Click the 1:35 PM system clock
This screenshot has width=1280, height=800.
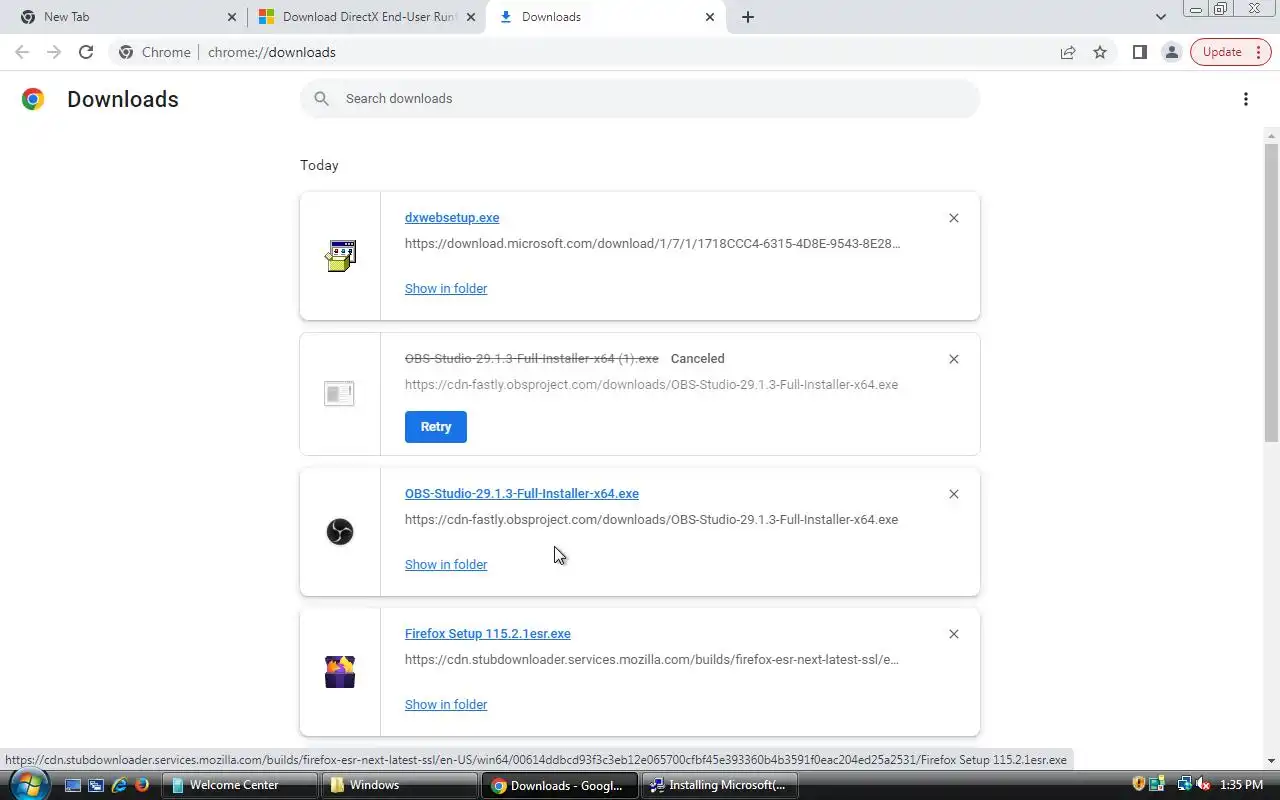1241,786
